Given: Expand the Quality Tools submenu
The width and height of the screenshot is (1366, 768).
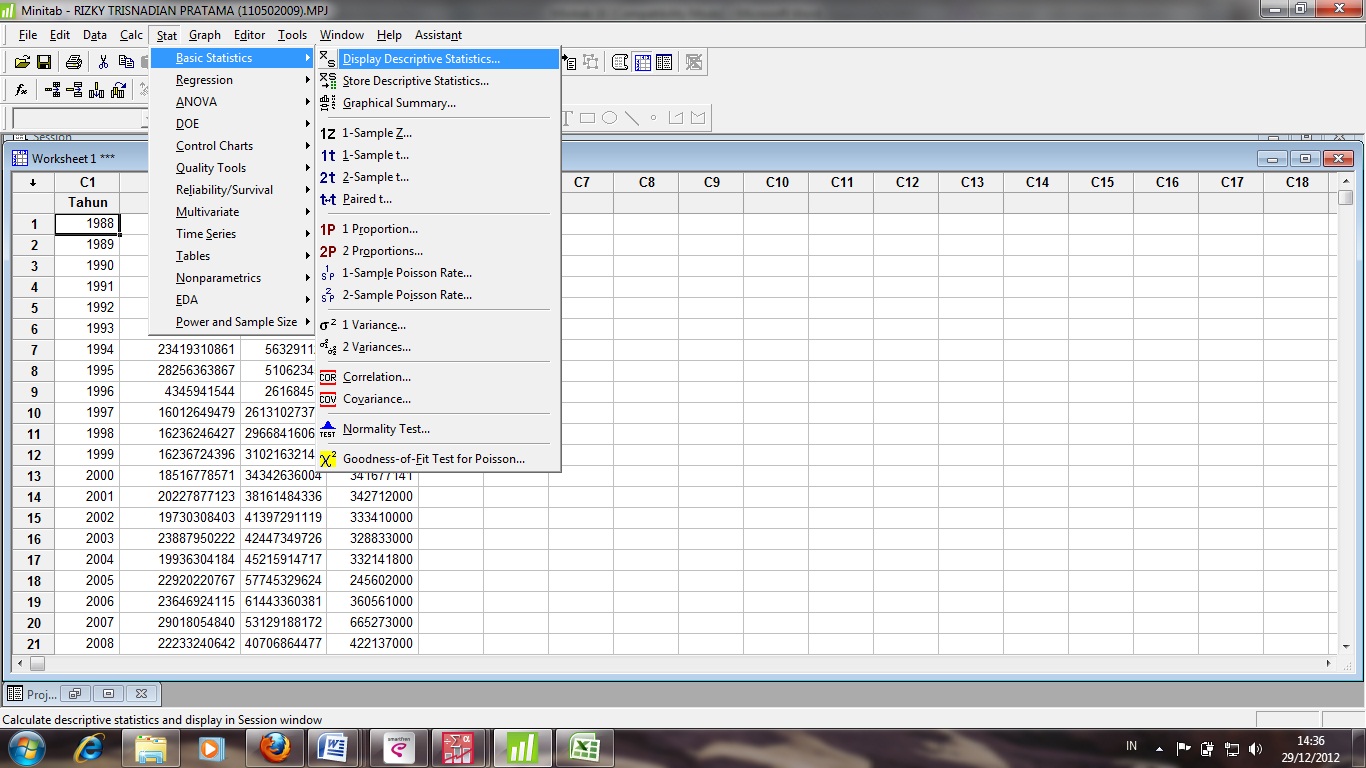Looking at the screenshot, I should 232,168.
